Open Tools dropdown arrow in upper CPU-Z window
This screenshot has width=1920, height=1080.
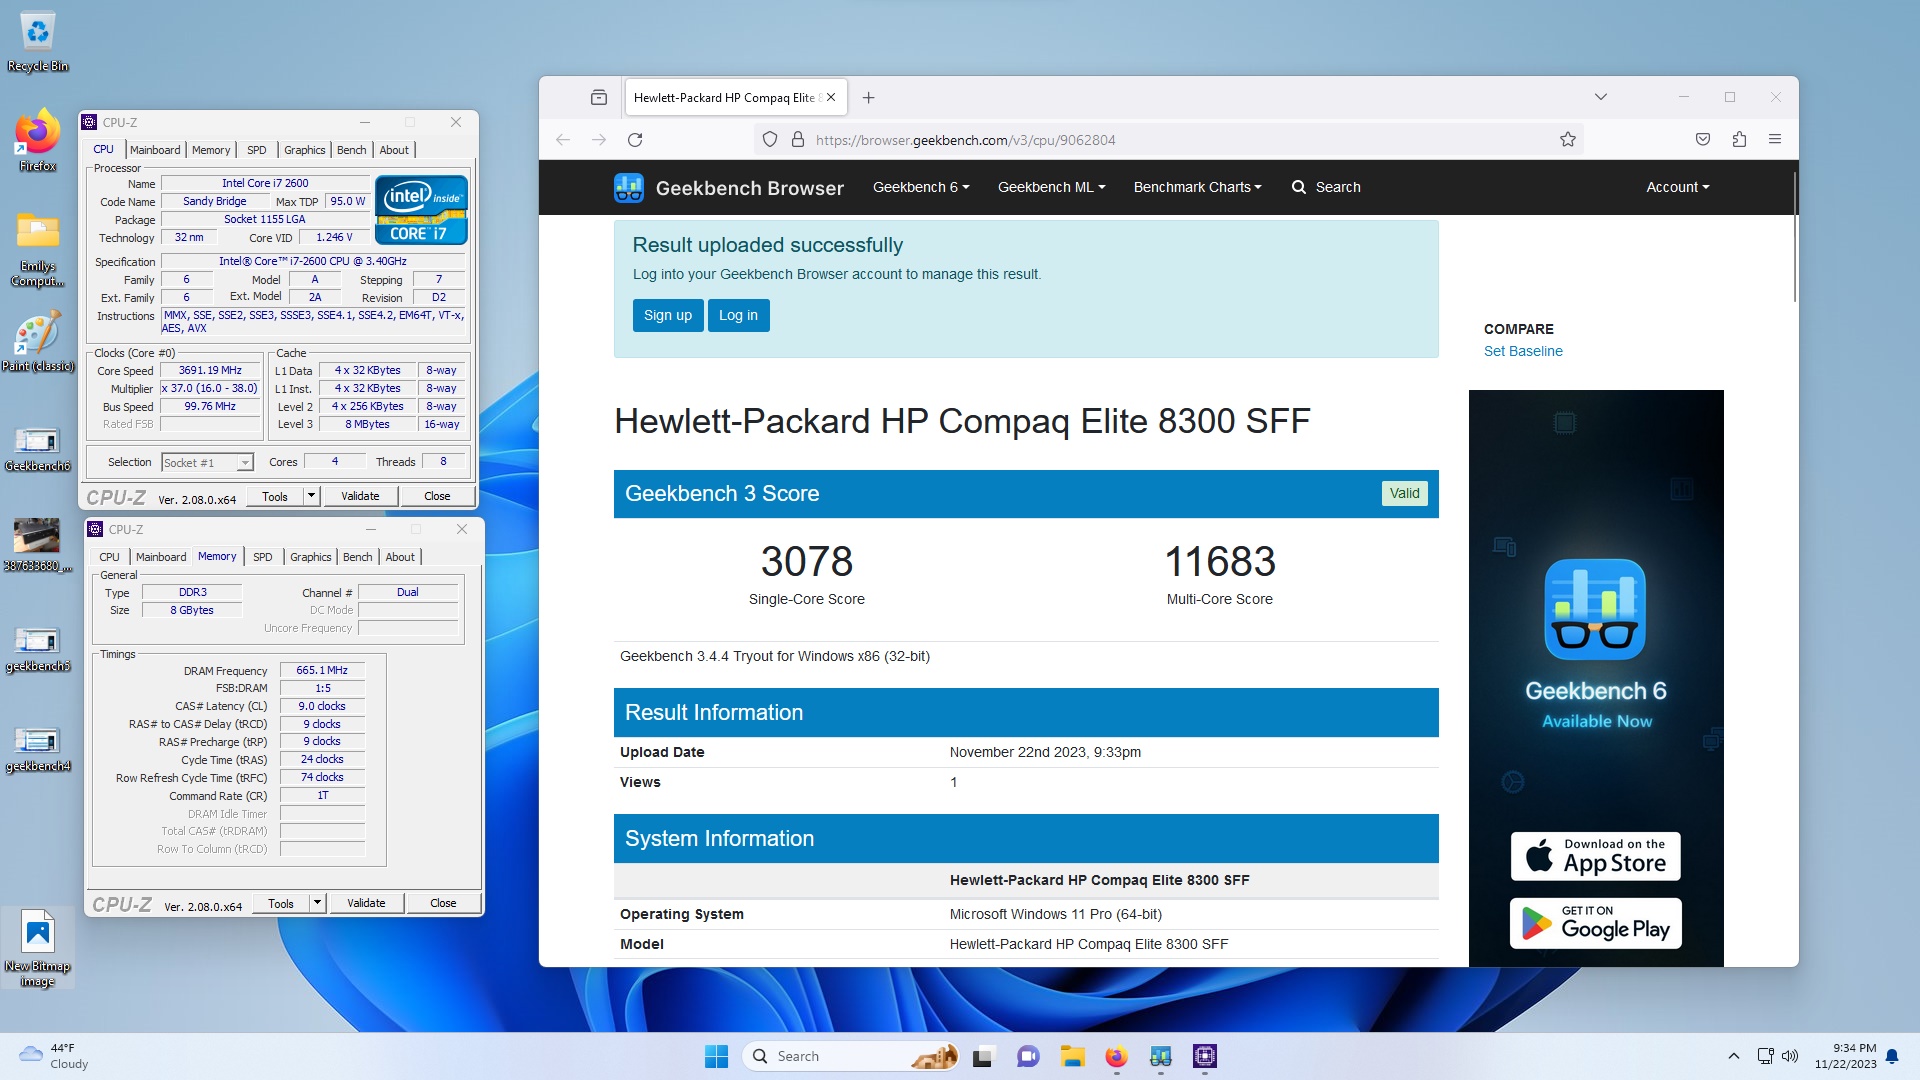312,496
